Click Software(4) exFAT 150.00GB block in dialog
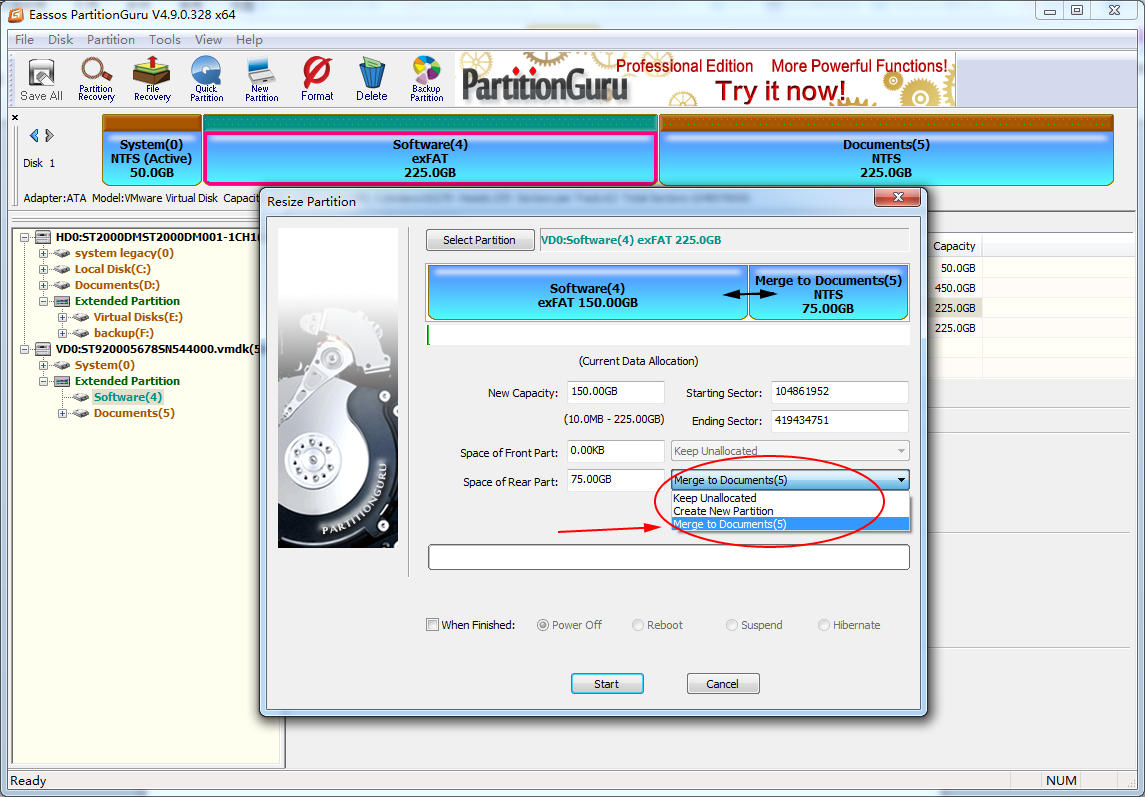Viewport: 1145px width, 797px height. pyautogui.click(x=588, y=293)
